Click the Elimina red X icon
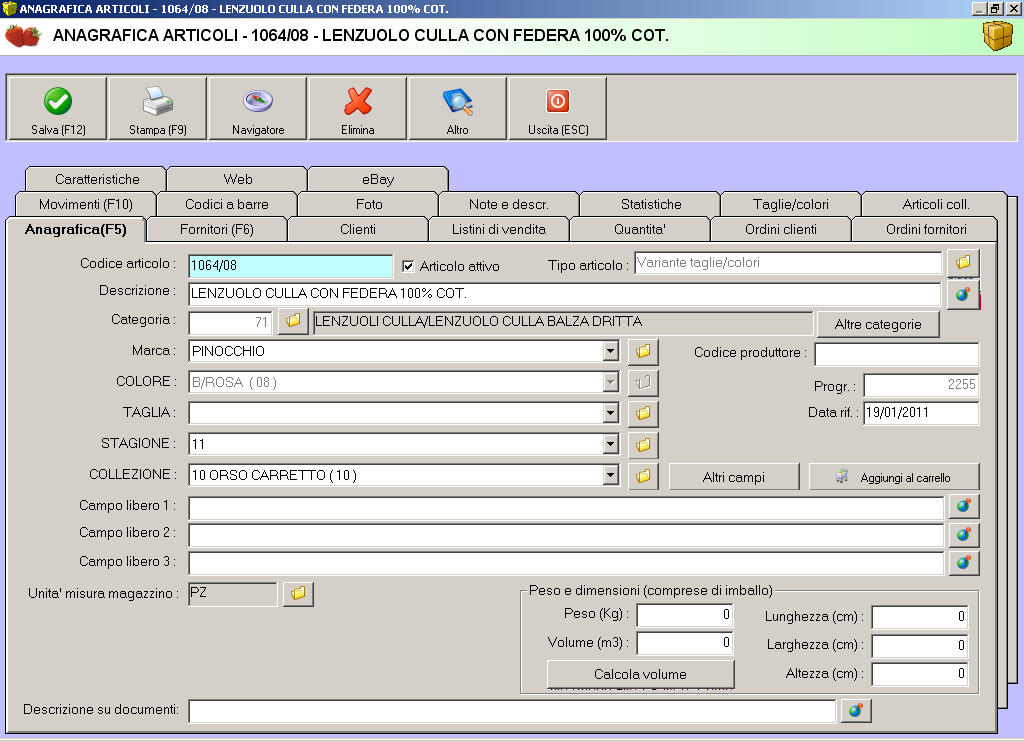Image resolution: width=1024 pixels, height=742 pixels. [x=358, y=102]
